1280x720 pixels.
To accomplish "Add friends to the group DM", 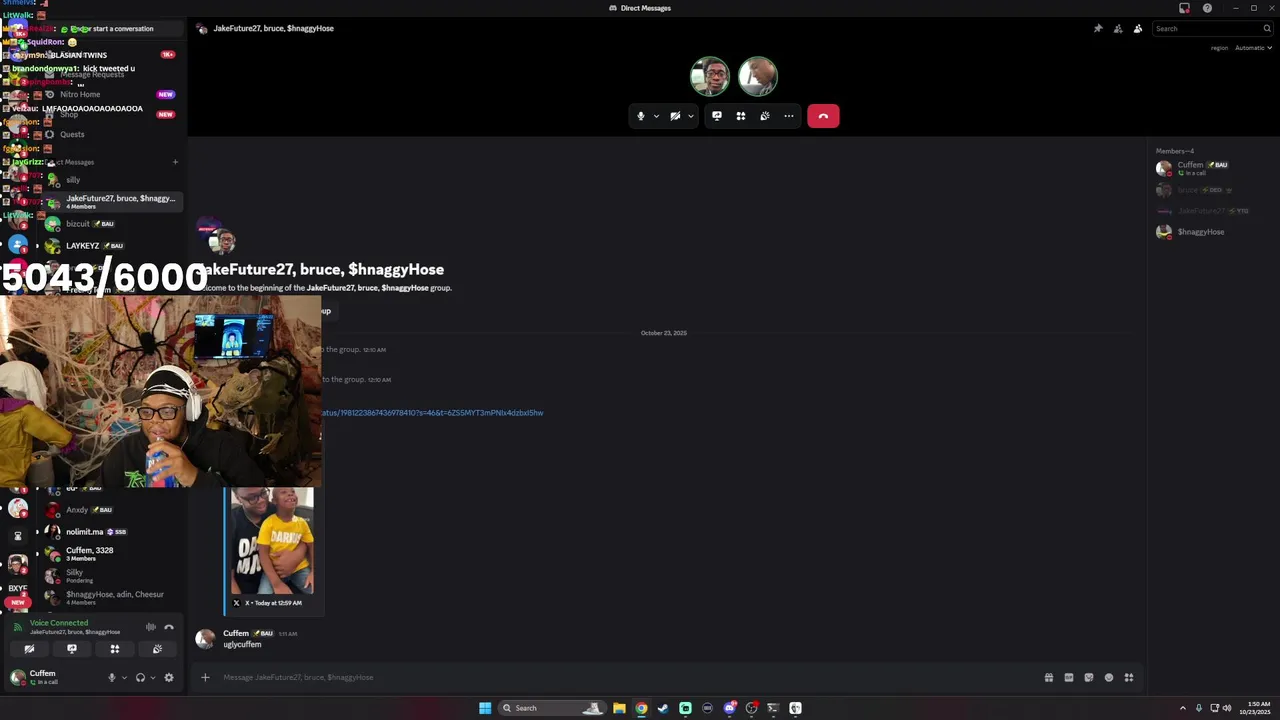I will coord(1118,29).
